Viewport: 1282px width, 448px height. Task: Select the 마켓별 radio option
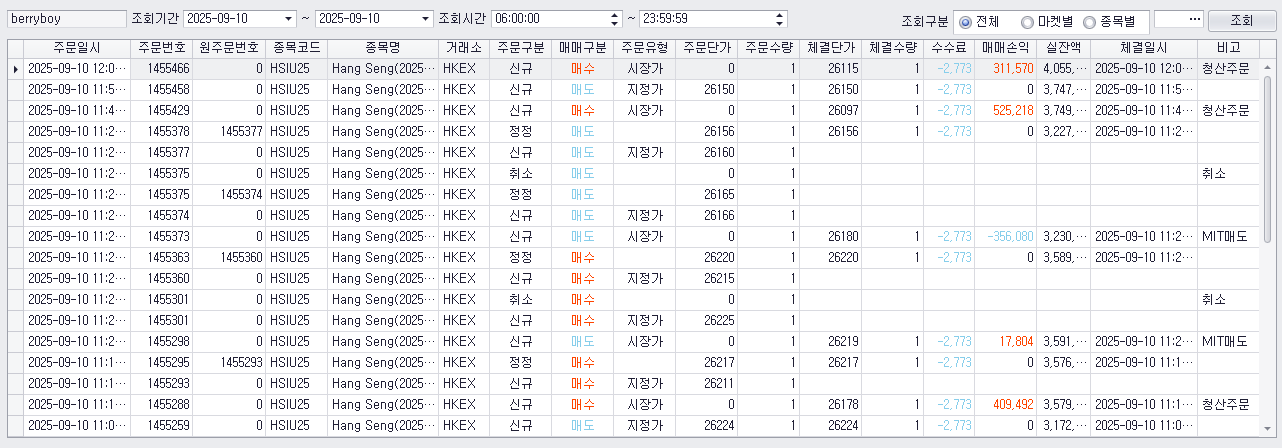pos(1049,21)
